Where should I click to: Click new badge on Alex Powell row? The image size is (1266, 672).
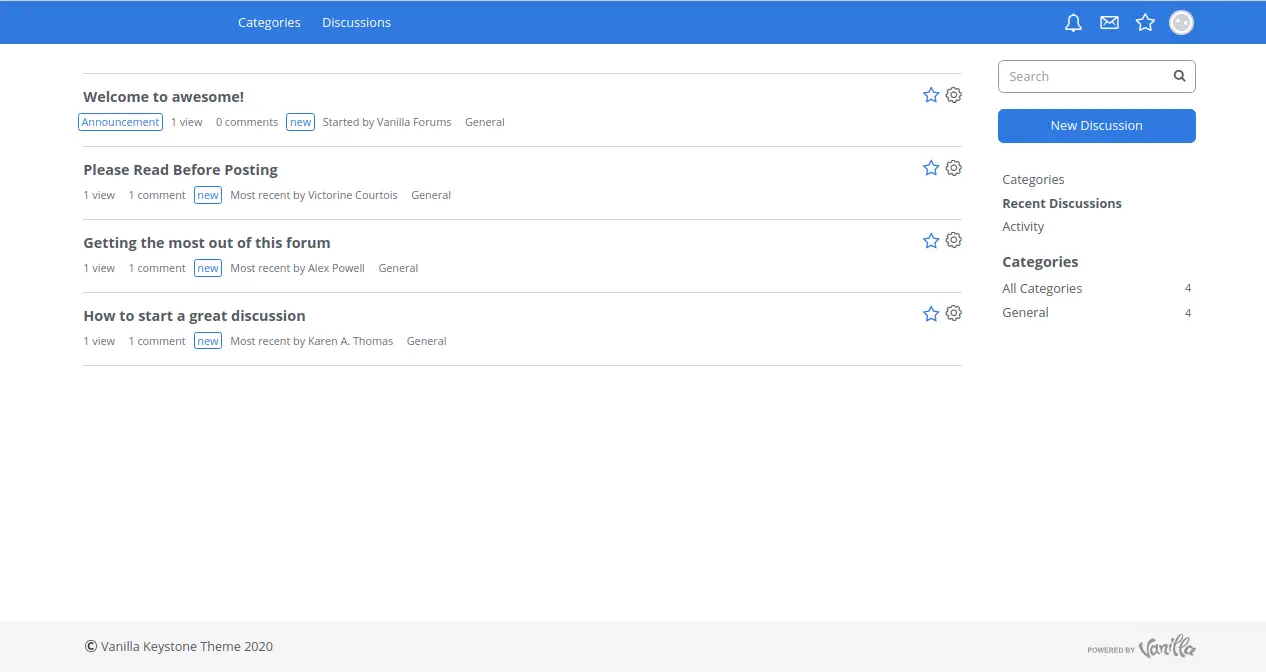(x=208, y=268)
